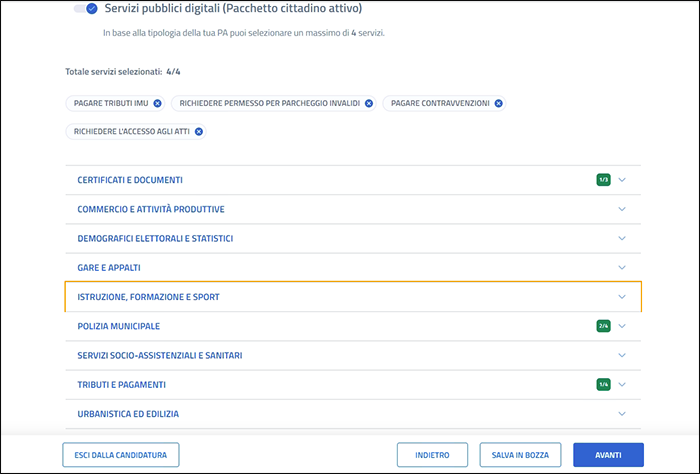Click the 1/3 badge on Certificati e Documenti
Screen dimensions: 700x474
[603, 180]
